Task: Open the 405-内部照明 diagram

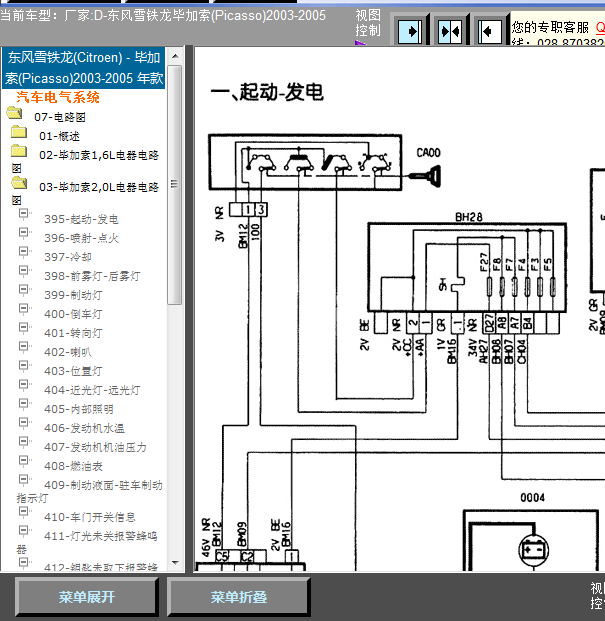Action: click(x=78, y=409)
